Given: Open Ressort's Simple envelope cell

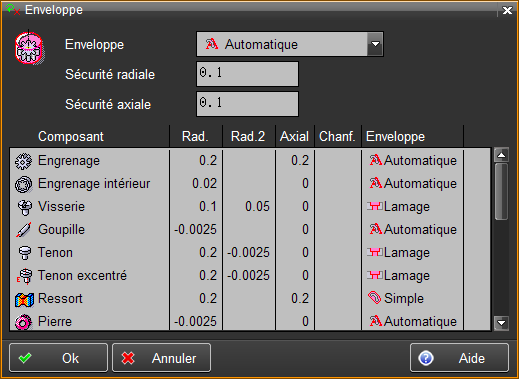Looking at the screenshot, I should 412,298.
